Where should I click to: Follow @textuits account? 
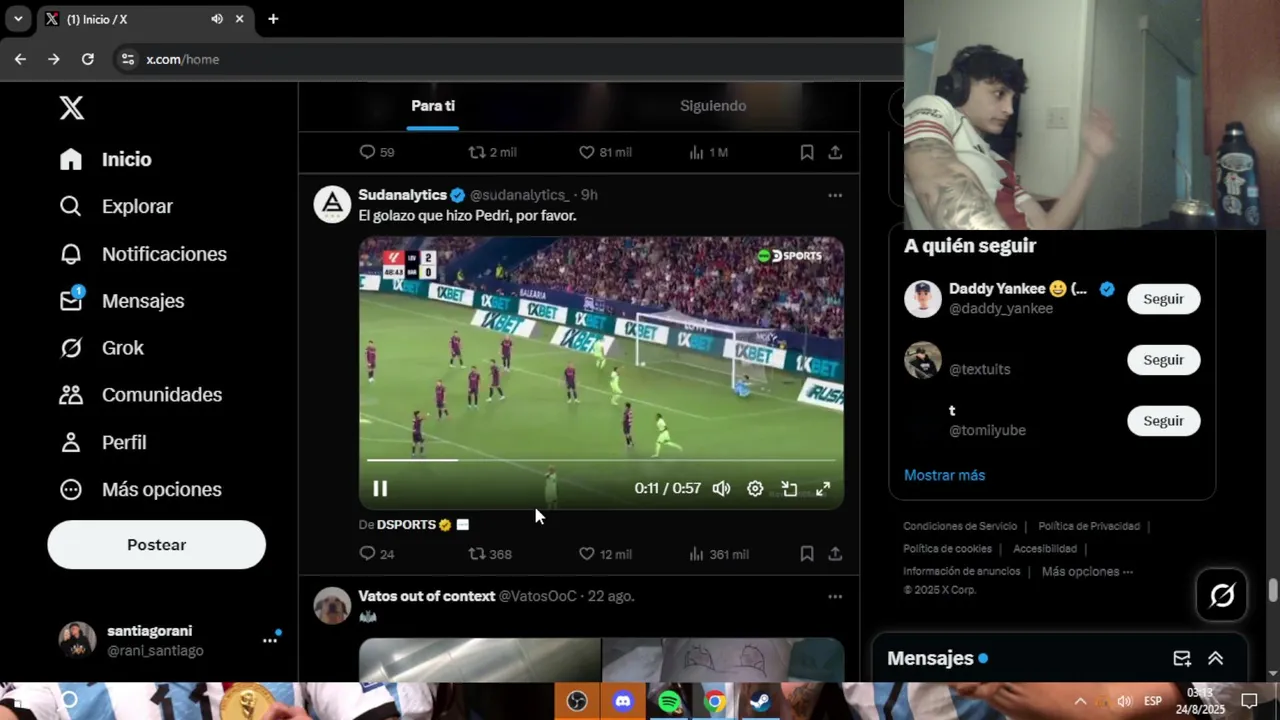point(1163,360)
